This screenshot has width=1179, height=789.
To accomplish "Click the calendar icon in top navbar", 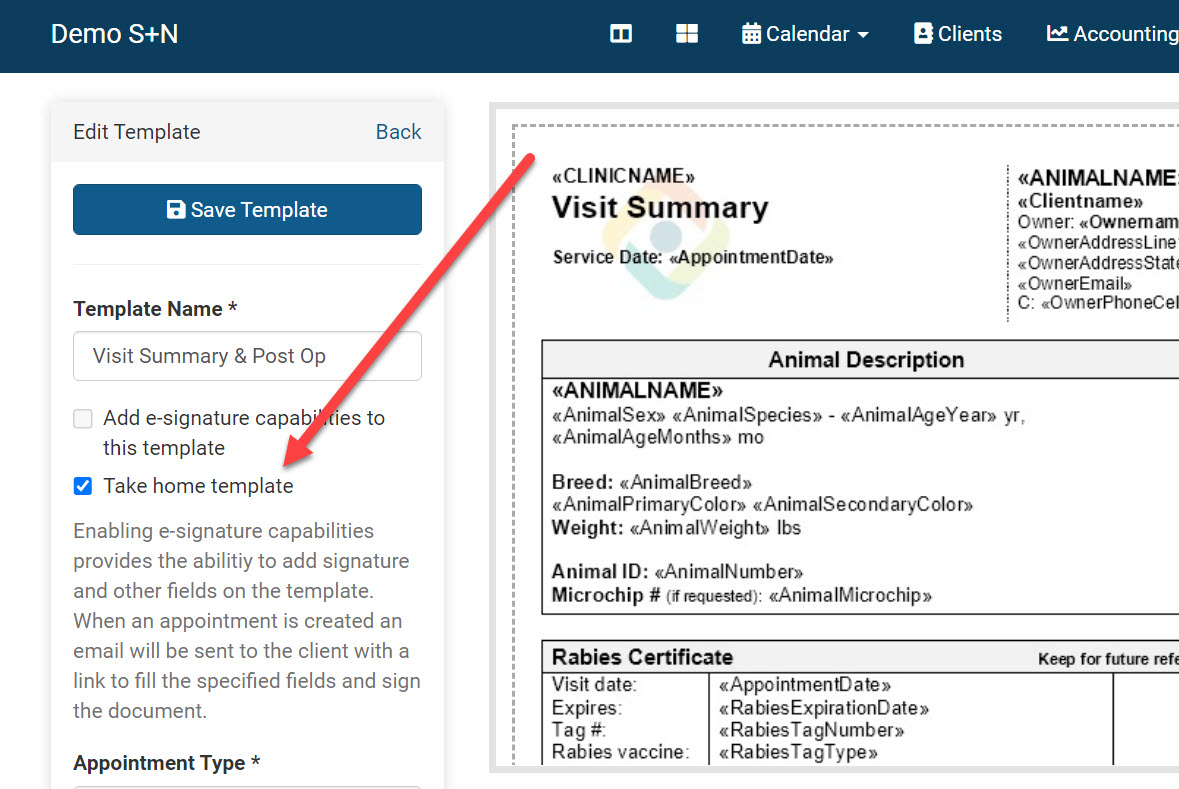I will click(751, 34).
